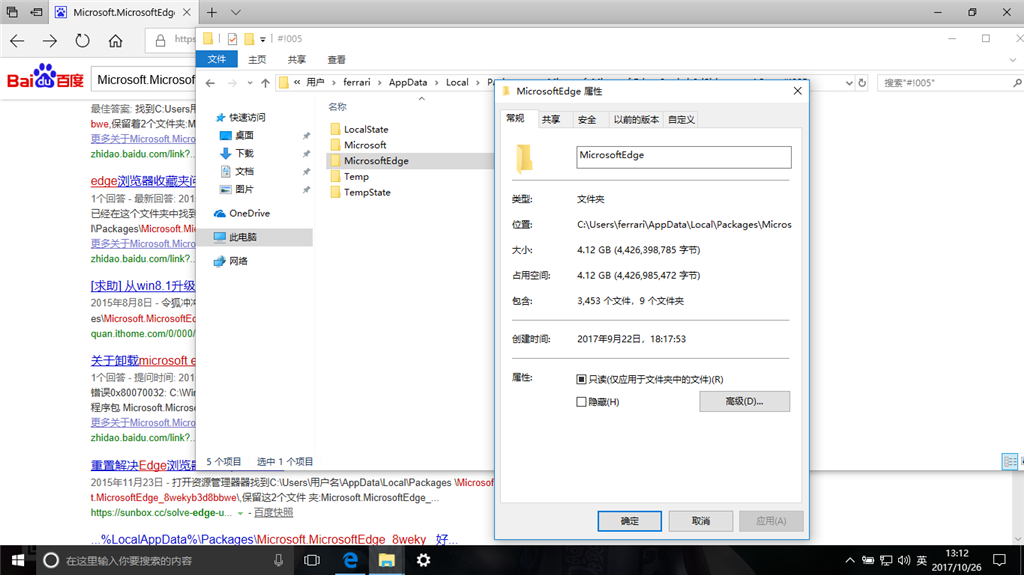The image size is (1024, 575).
Task: Select the TempState folder
Action: click(367, 192)
